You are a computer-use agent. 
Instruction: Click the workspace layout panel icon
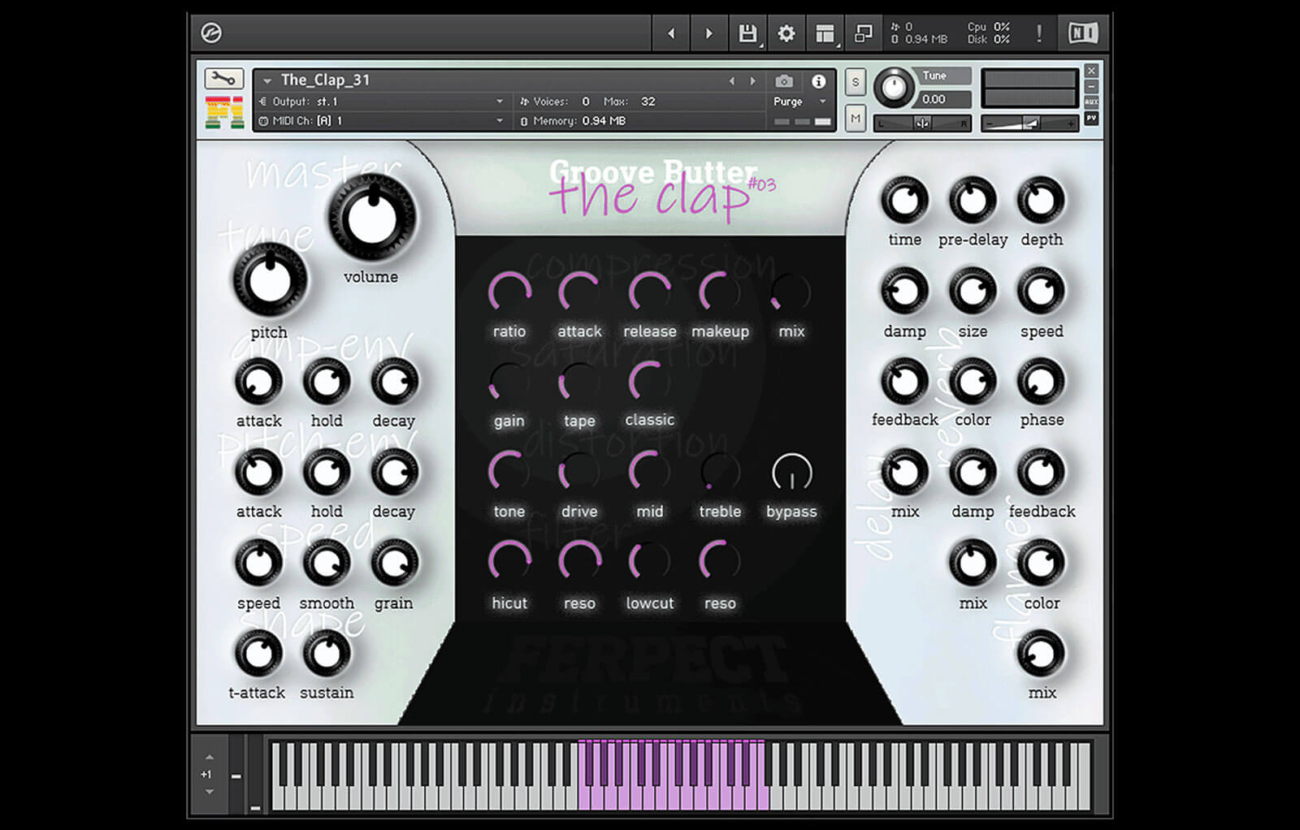pos(824,33)
